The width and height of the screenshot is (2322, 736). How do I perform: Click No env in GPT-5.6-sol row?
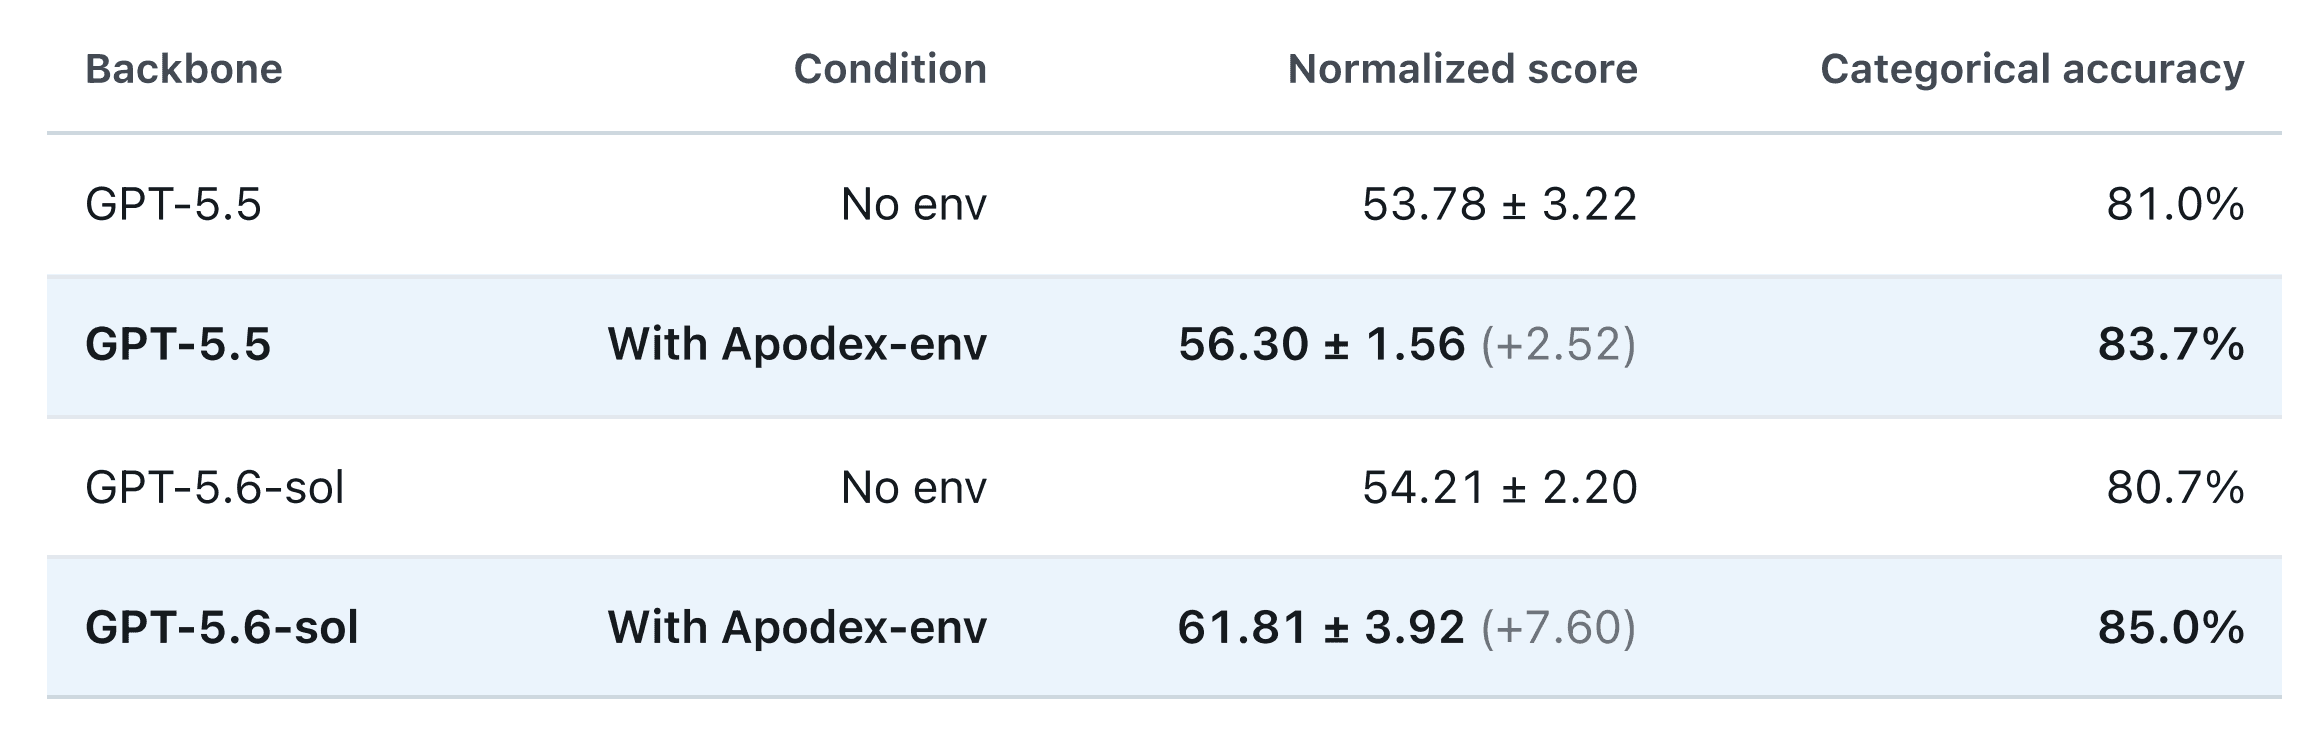pyautogui.click(x=914, y=488)
